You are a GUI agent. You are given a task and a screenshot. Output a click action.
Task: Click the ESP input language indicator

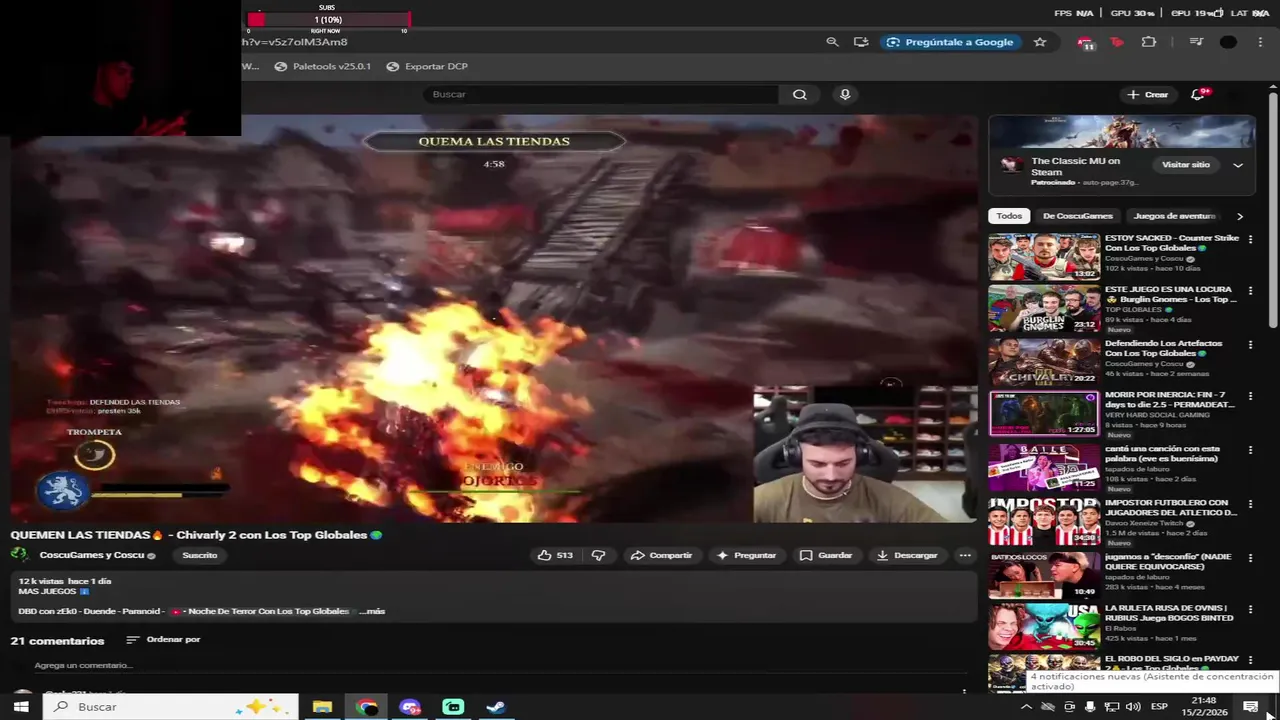[1160, 707]
